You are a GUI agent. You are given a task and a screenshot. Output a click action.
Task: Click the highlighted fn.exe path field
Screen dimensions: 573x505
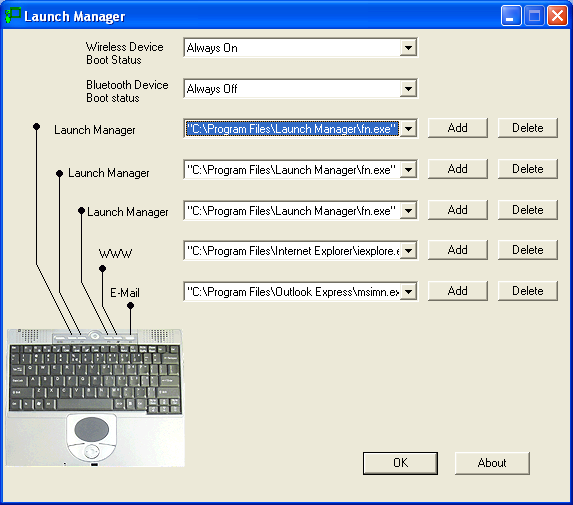[292, 129]
